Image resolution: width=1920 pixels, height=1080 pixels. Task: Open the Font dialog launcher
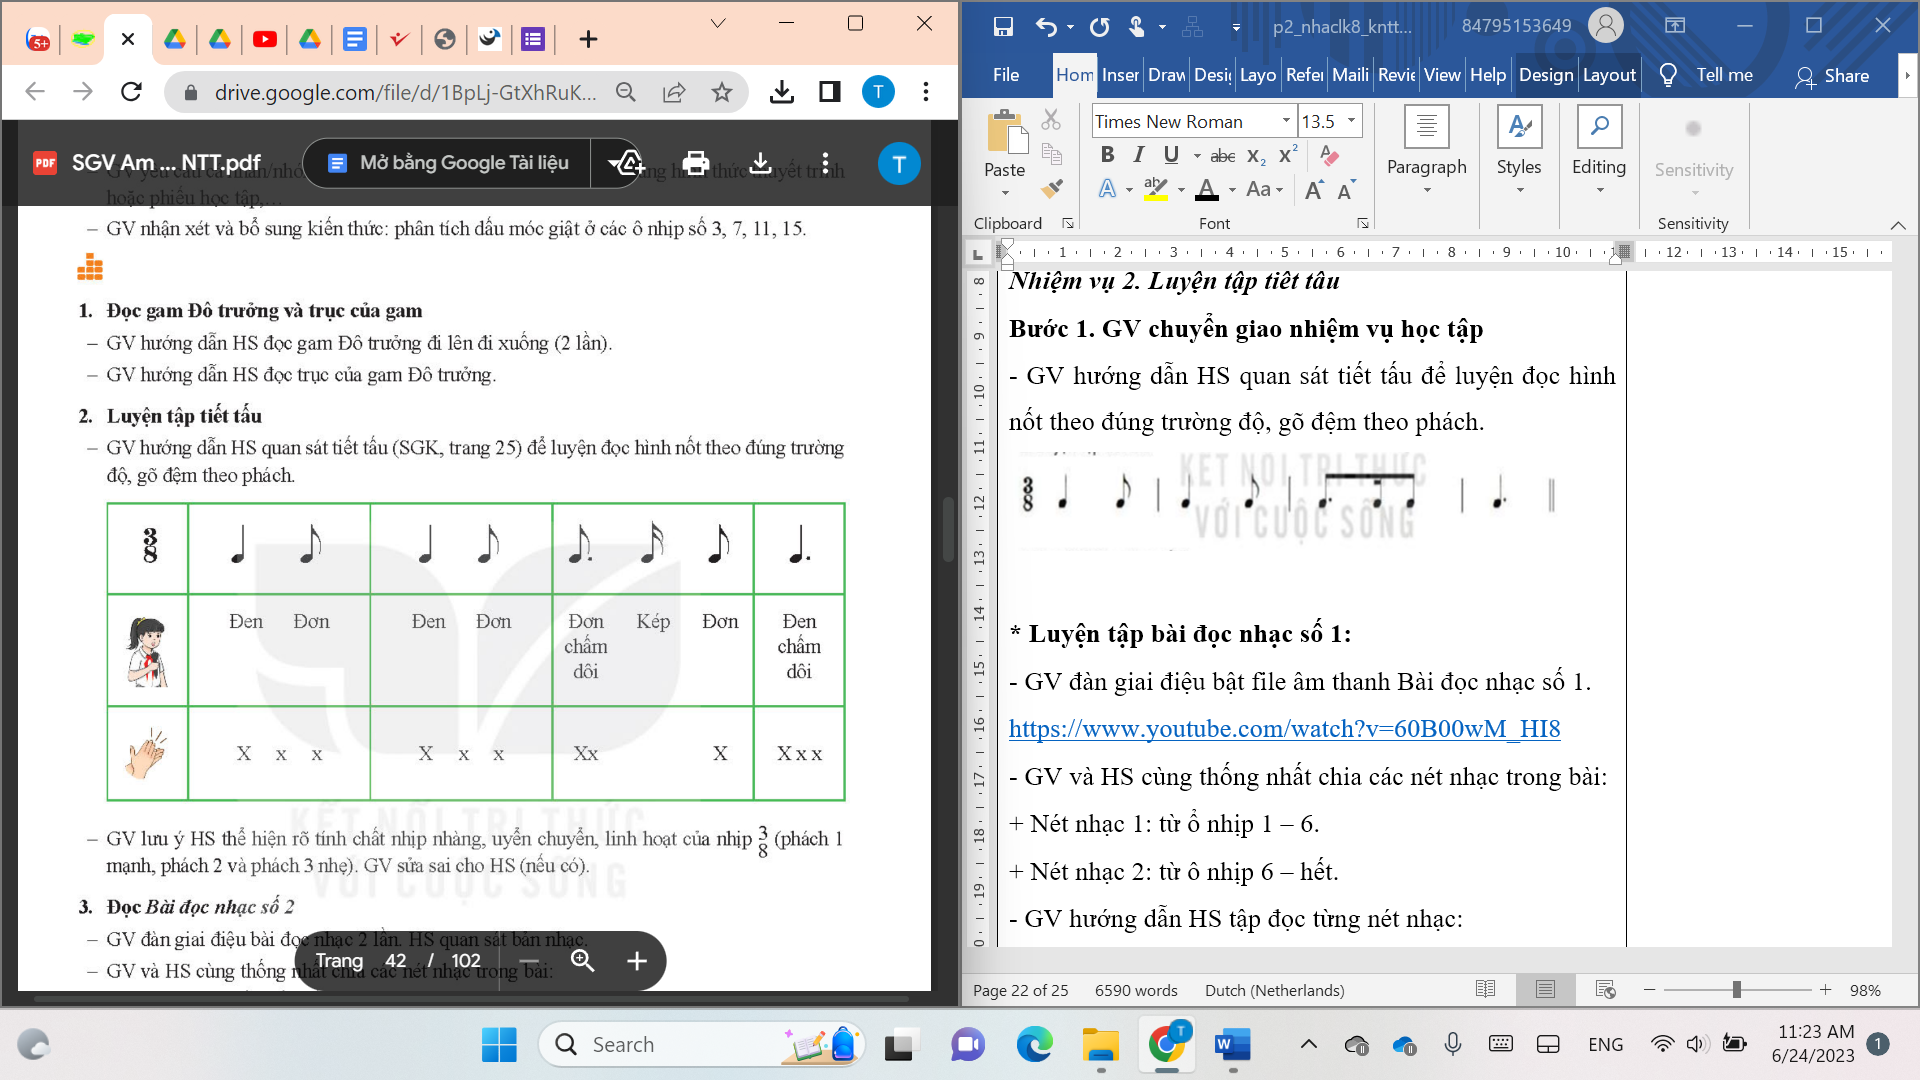click(x=1362, y=223)
